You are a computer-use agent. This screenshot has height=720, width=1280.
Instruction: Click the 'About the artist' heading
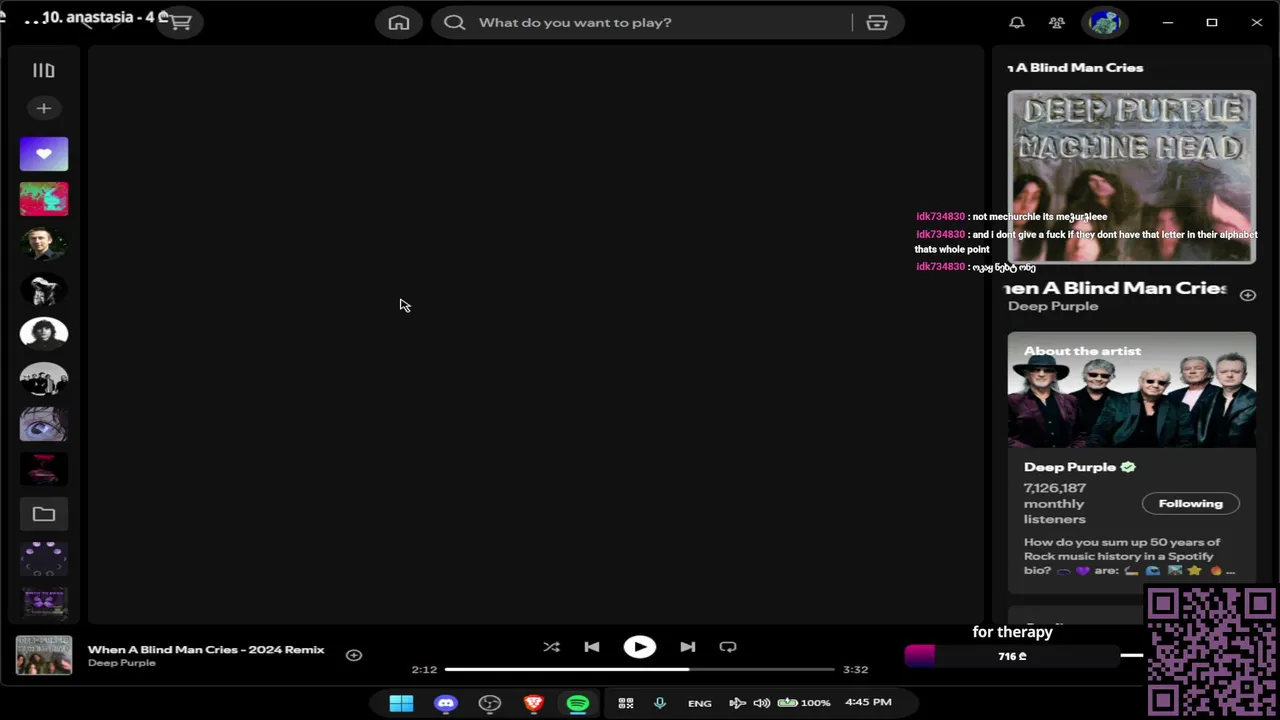[x=1083, y=351]
